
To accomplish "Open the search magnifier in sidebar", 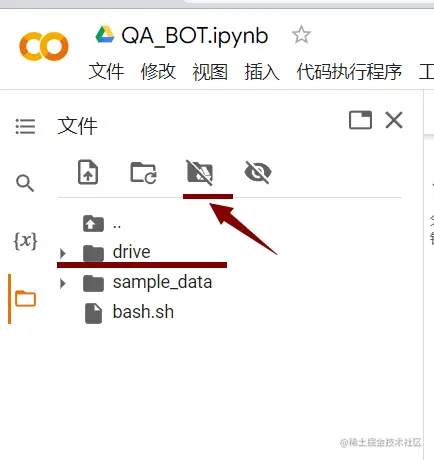I will pos(25,183).
